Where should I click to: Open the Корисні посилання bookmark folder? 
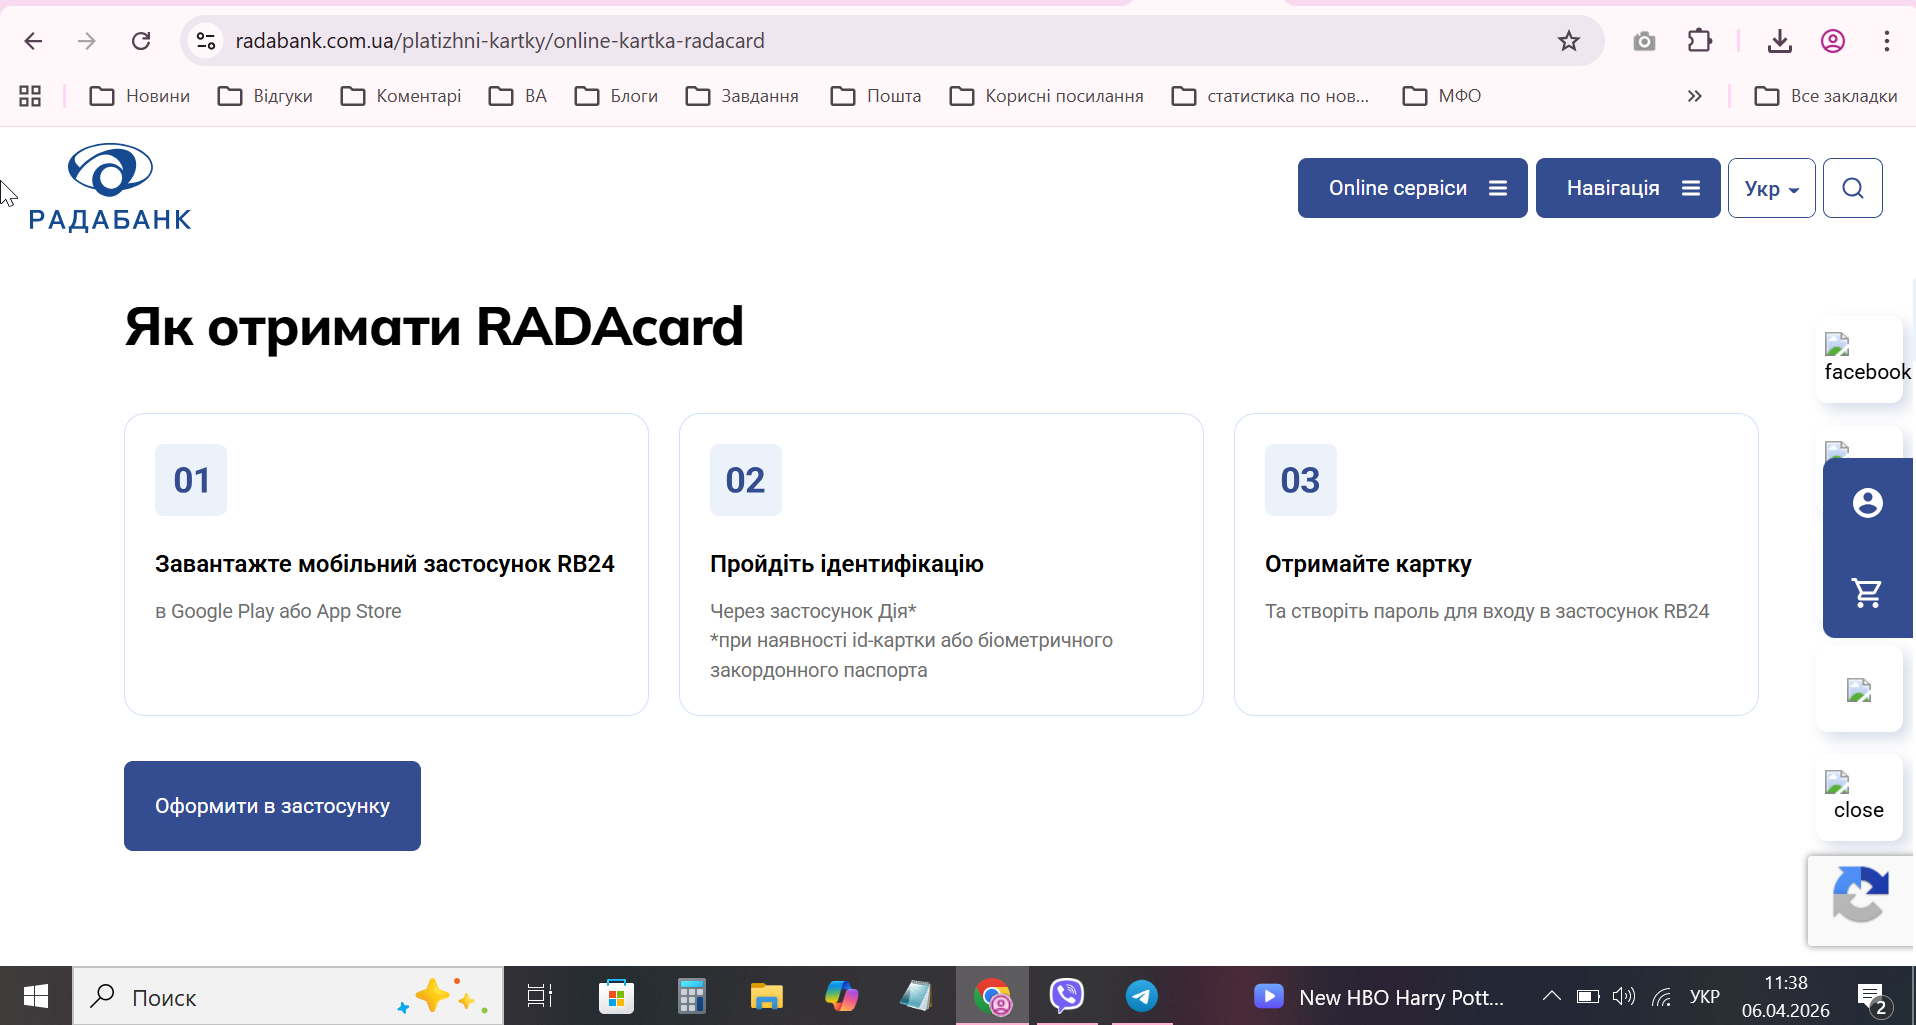tap(1047, 96)
